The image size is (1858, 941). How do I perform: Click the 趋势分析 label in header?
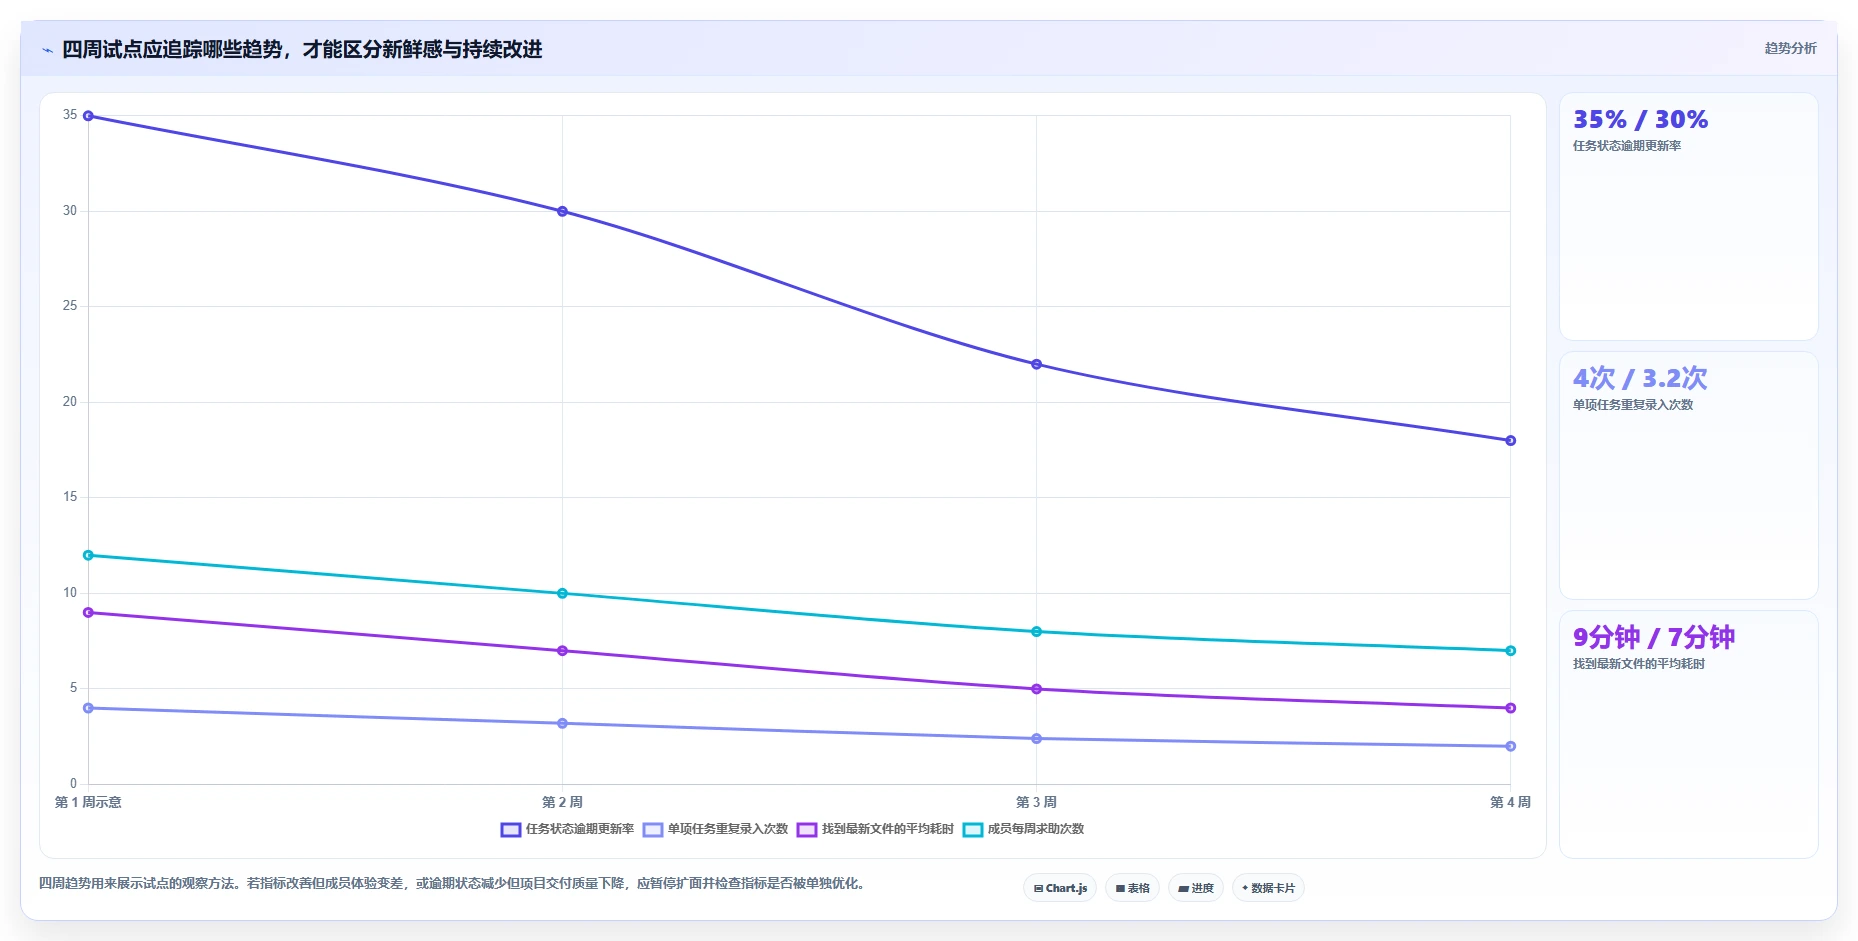[x=1790, y=48]
